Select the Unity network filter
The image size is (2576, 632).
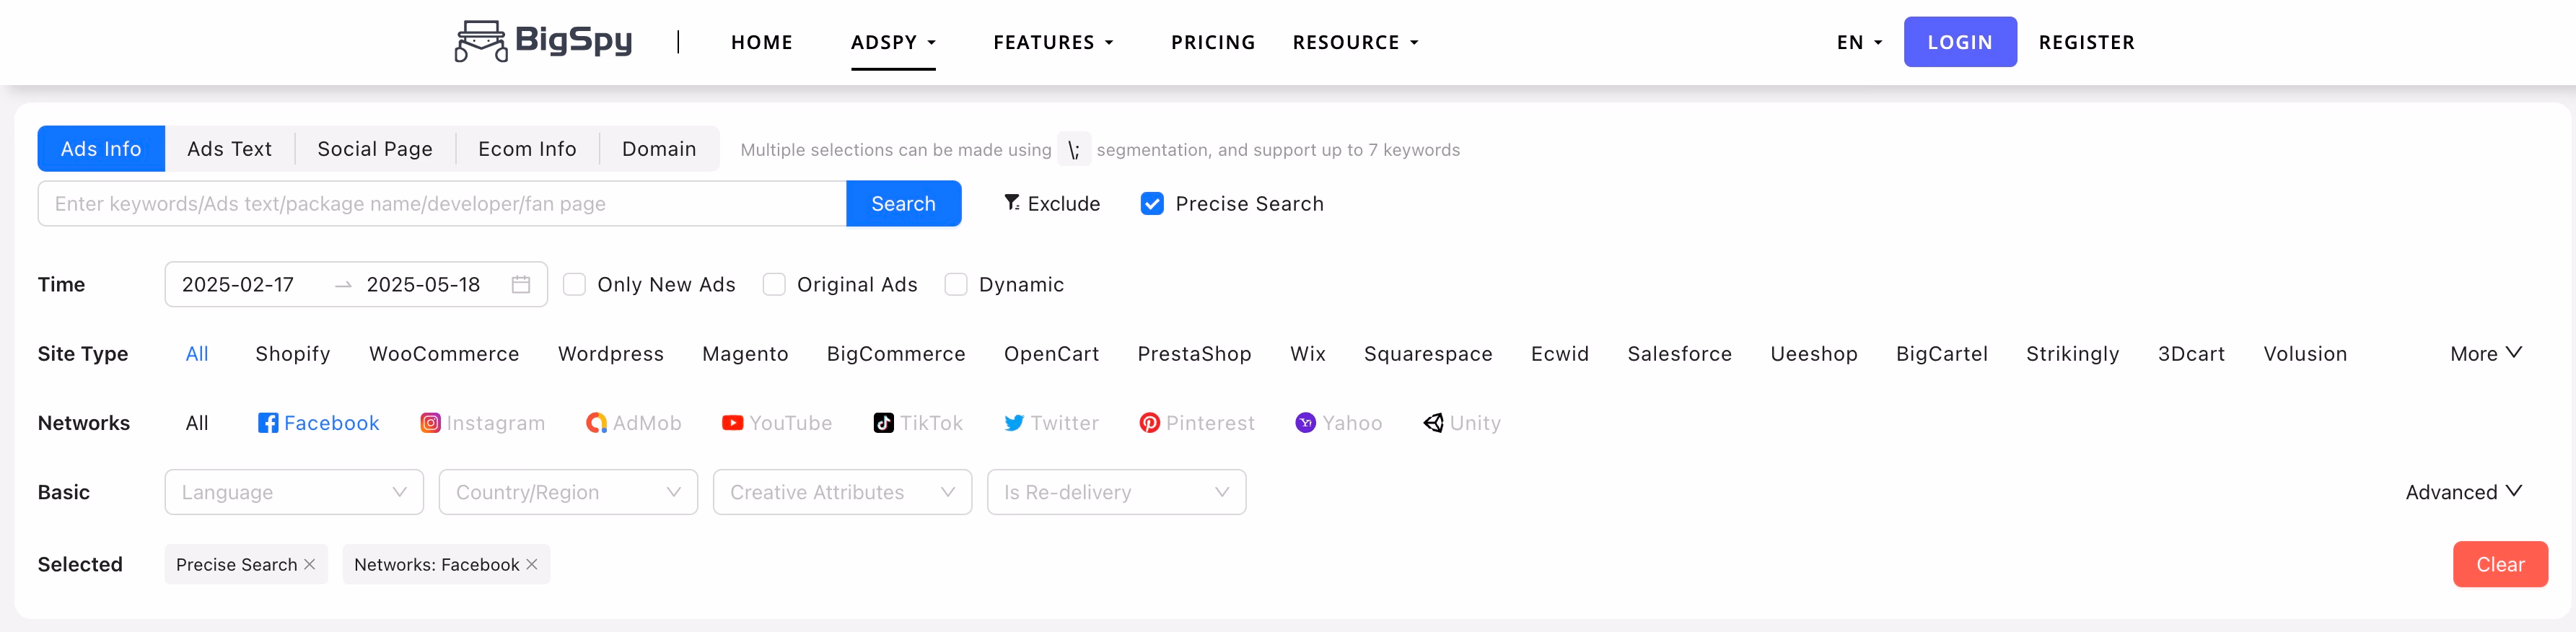[x=1462, y=423]
